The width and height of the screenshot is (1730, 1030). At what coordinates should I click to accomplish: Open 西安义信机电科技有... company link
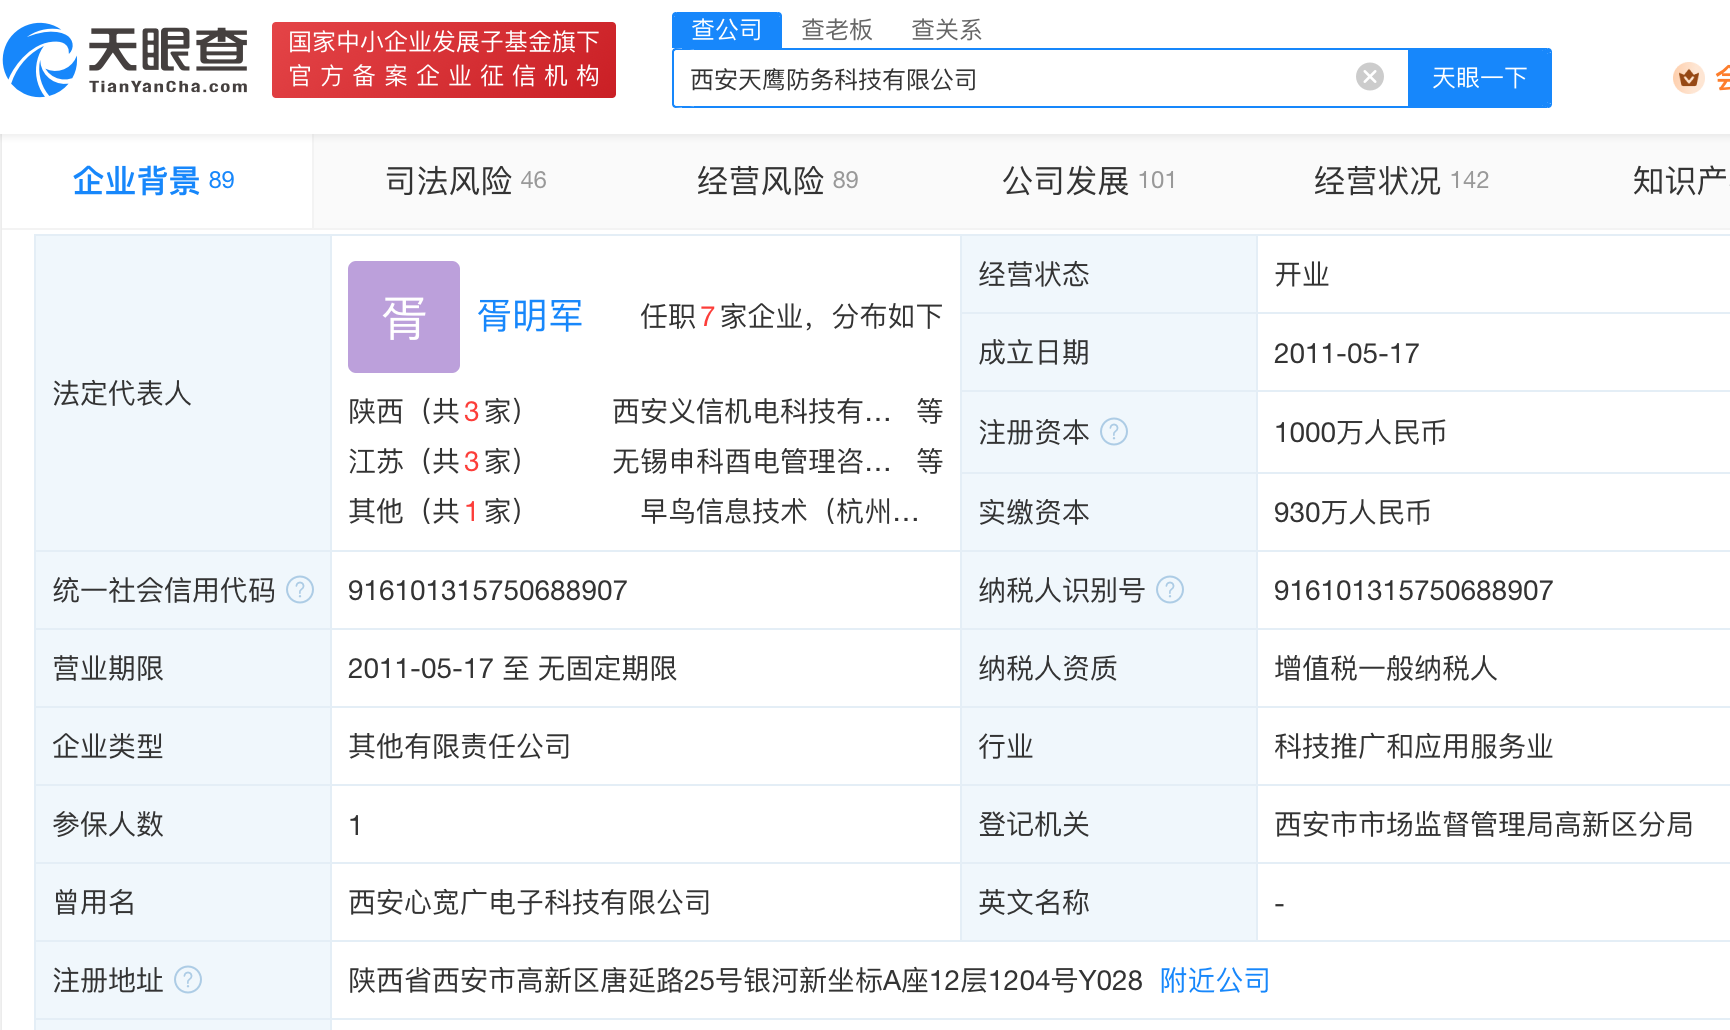click(751, 411)
